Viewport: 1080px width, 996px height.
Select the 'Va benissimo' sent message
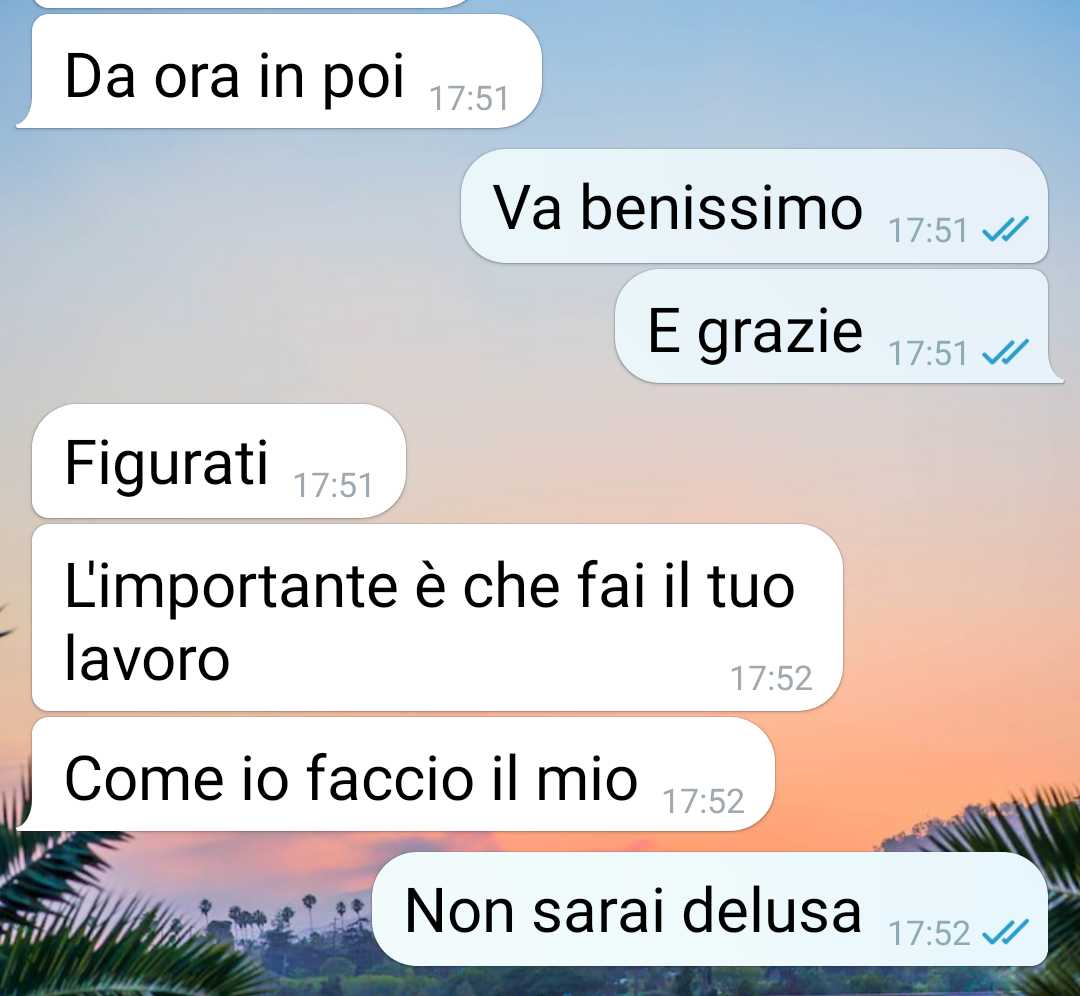point(754,206)
